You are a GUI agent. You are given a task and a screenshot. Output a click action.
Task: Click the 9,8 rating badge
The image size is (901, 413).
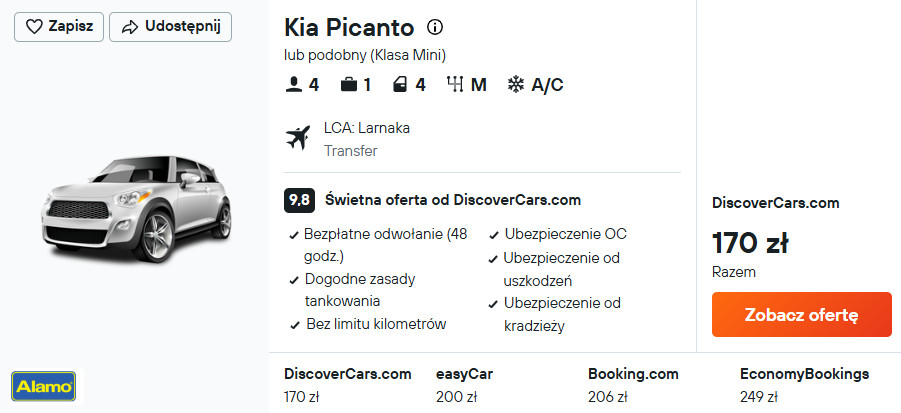coord(299,200)
